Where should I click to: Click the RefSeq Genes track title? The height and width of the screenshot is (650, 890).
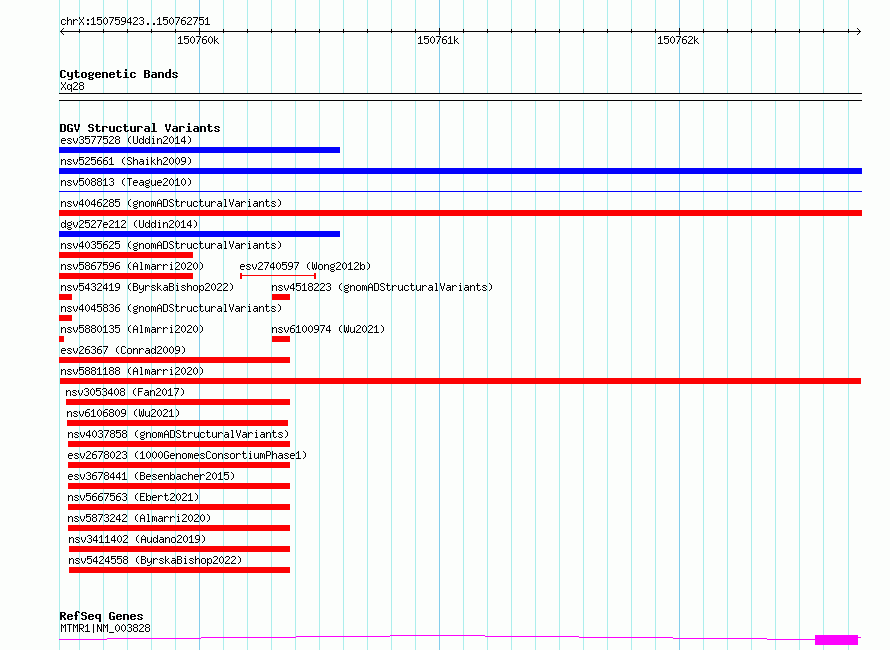tap(101, 616)
